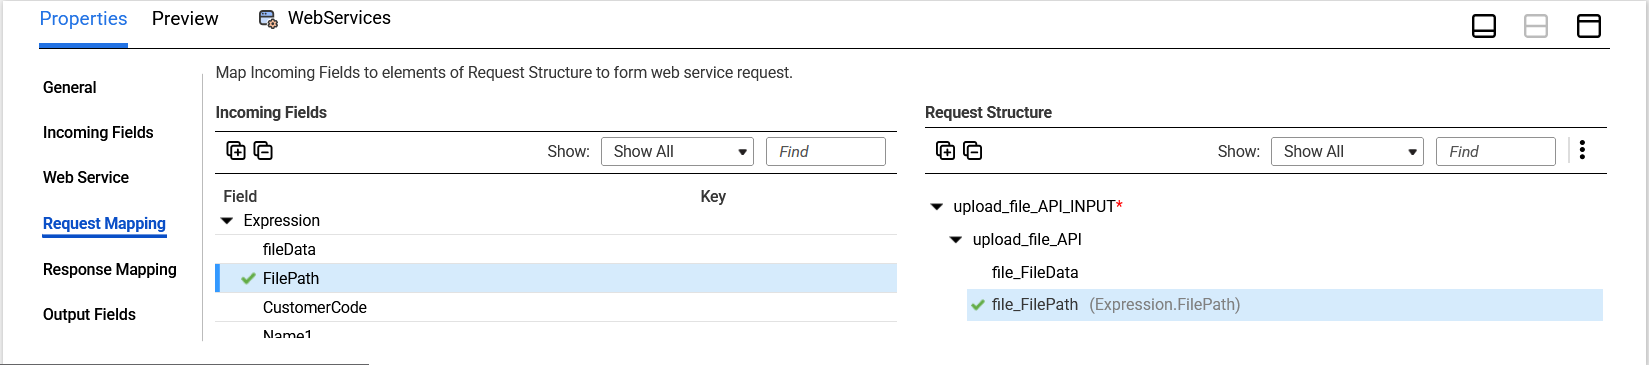Viewport: 1649px width, 365px height.
Task: Select Request Mapping section
Action: tap(104, 224)
